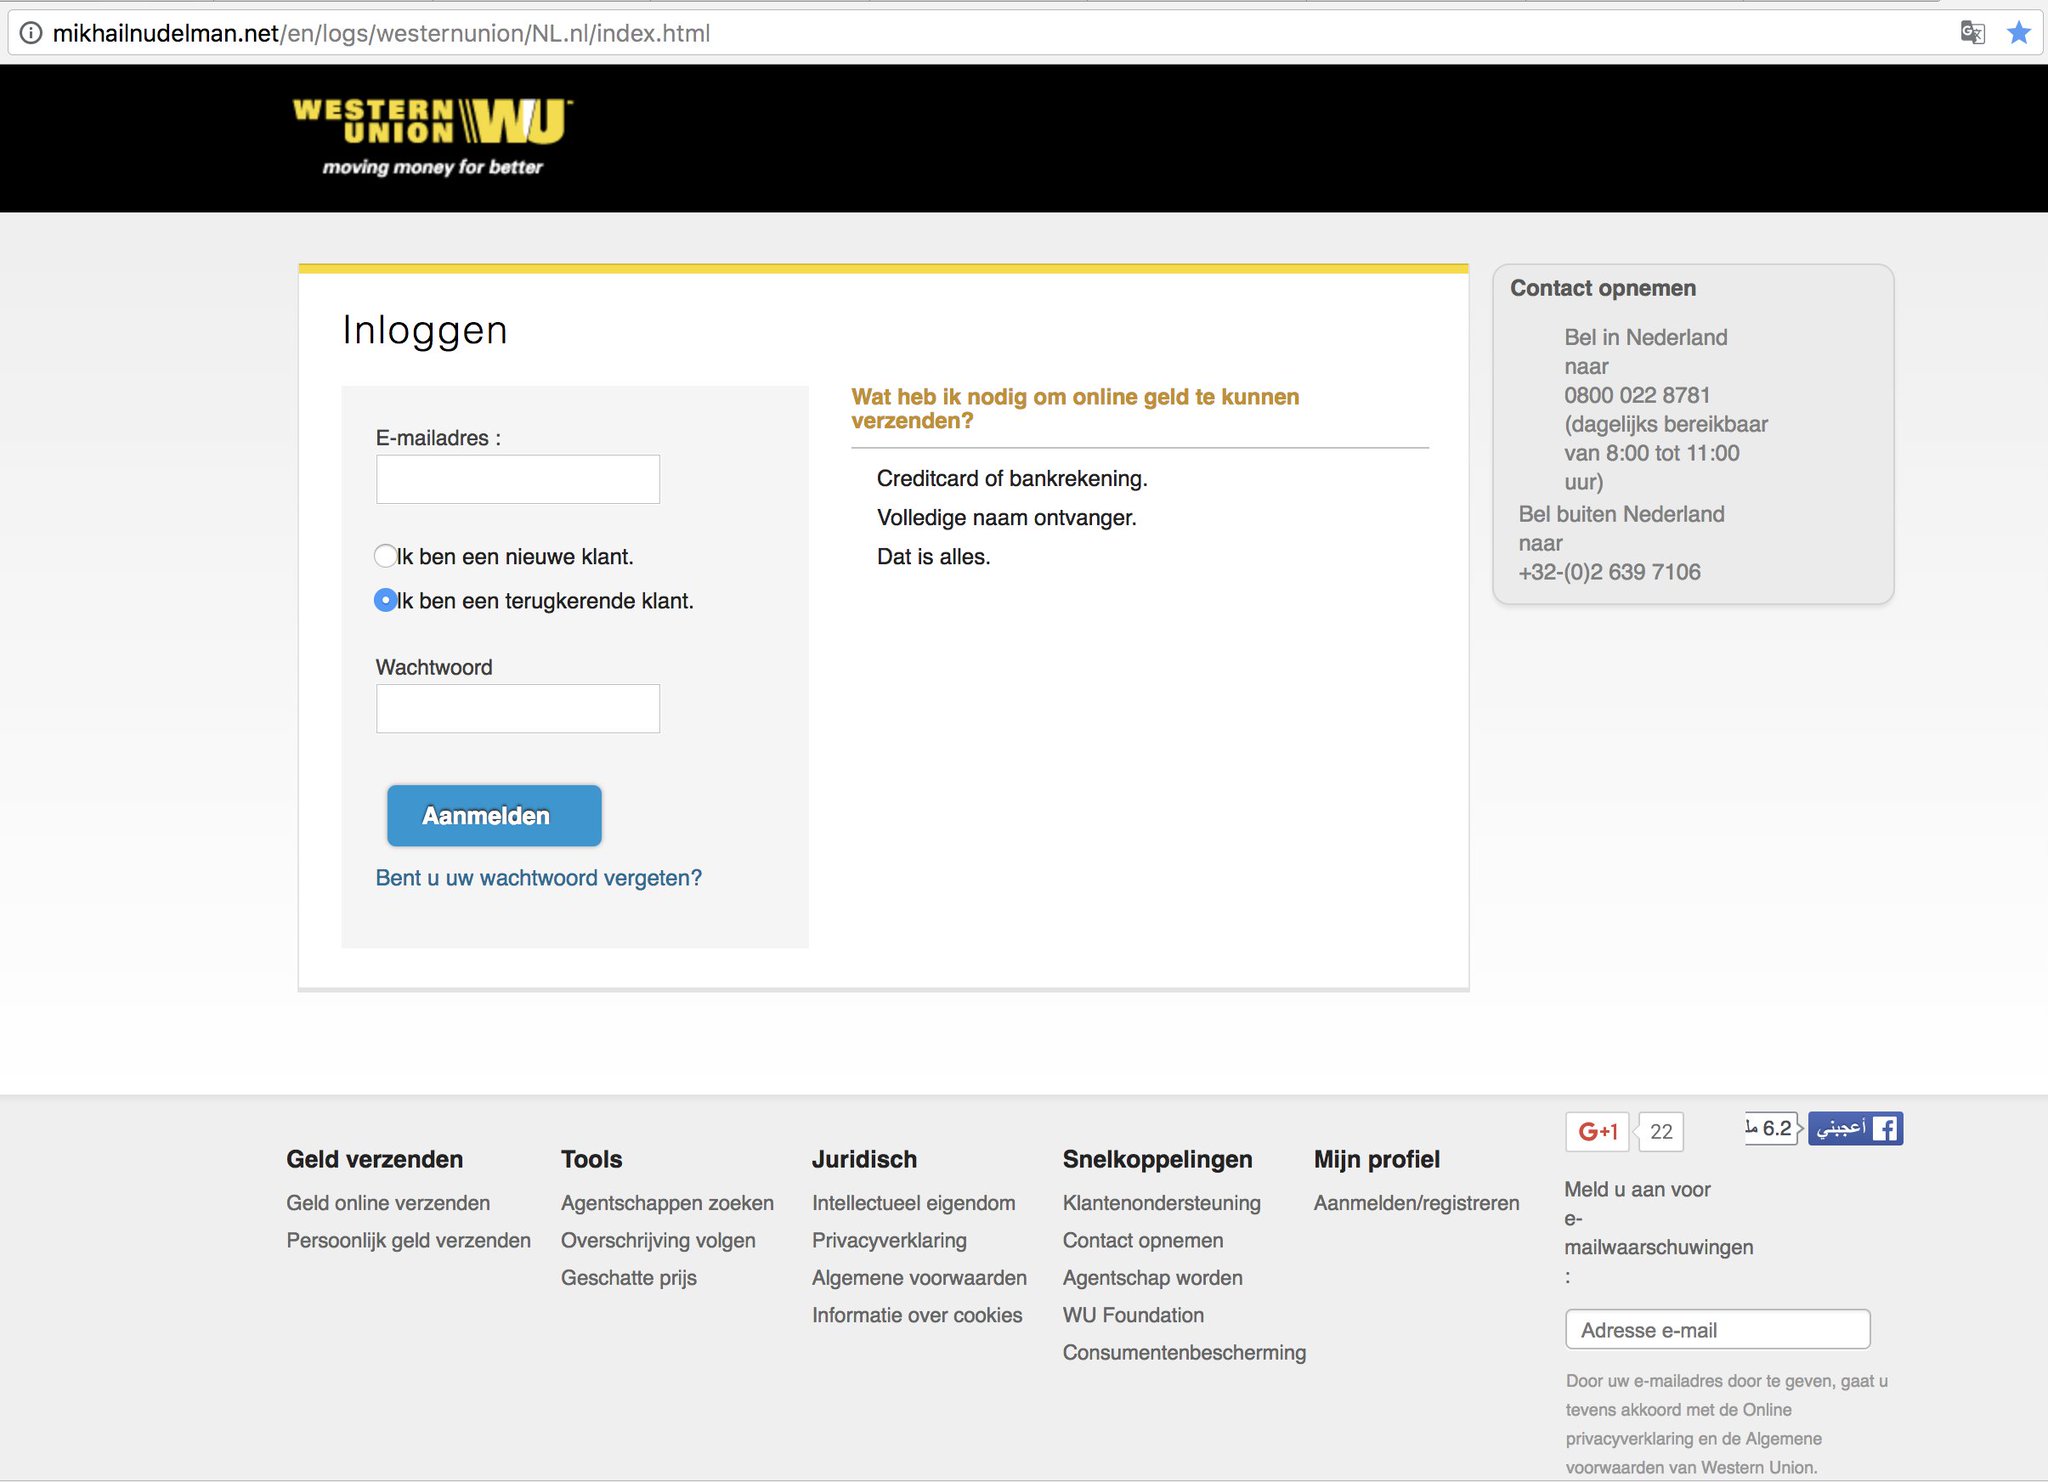
Task: Click the Google +1 button
Action: [1596, 1131]
